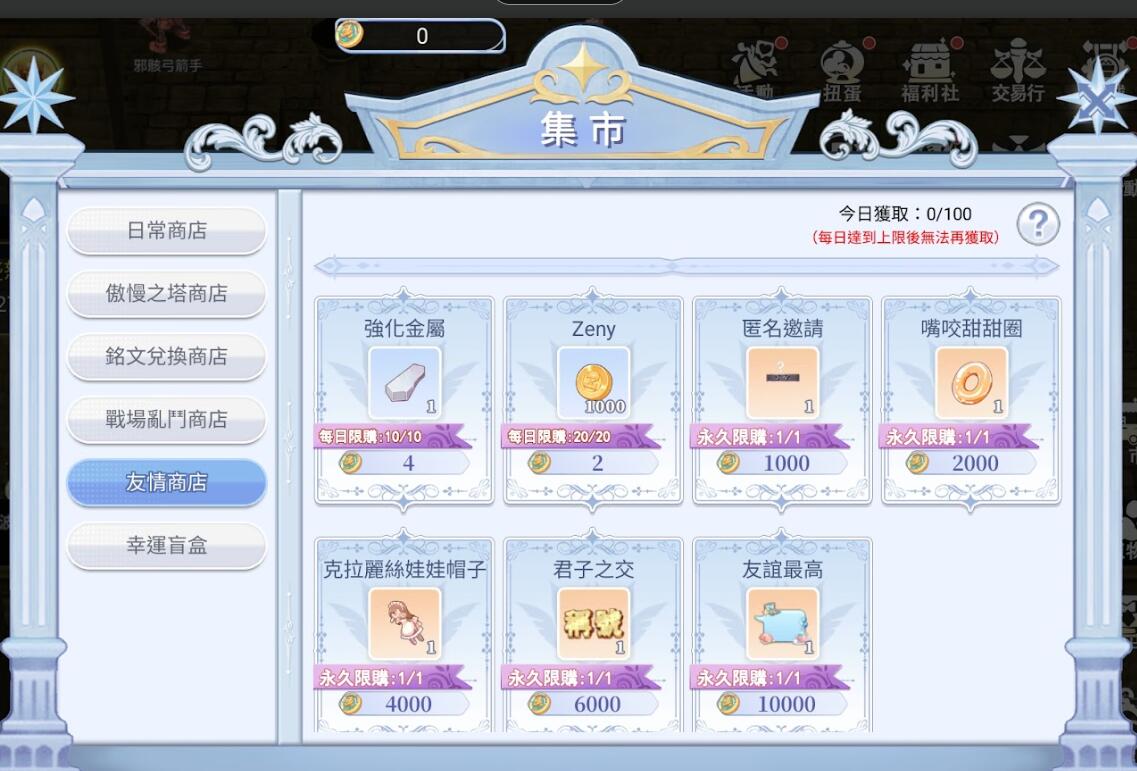Open the 戰場亂鬥商店 tab
This screenshot has height=771, width=1137.
point(167,419)
